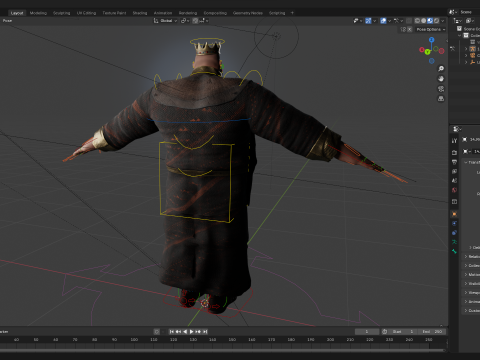Switch to the Modeling workspace tab
Screen dimensions: 480x360
pos(38,13)
